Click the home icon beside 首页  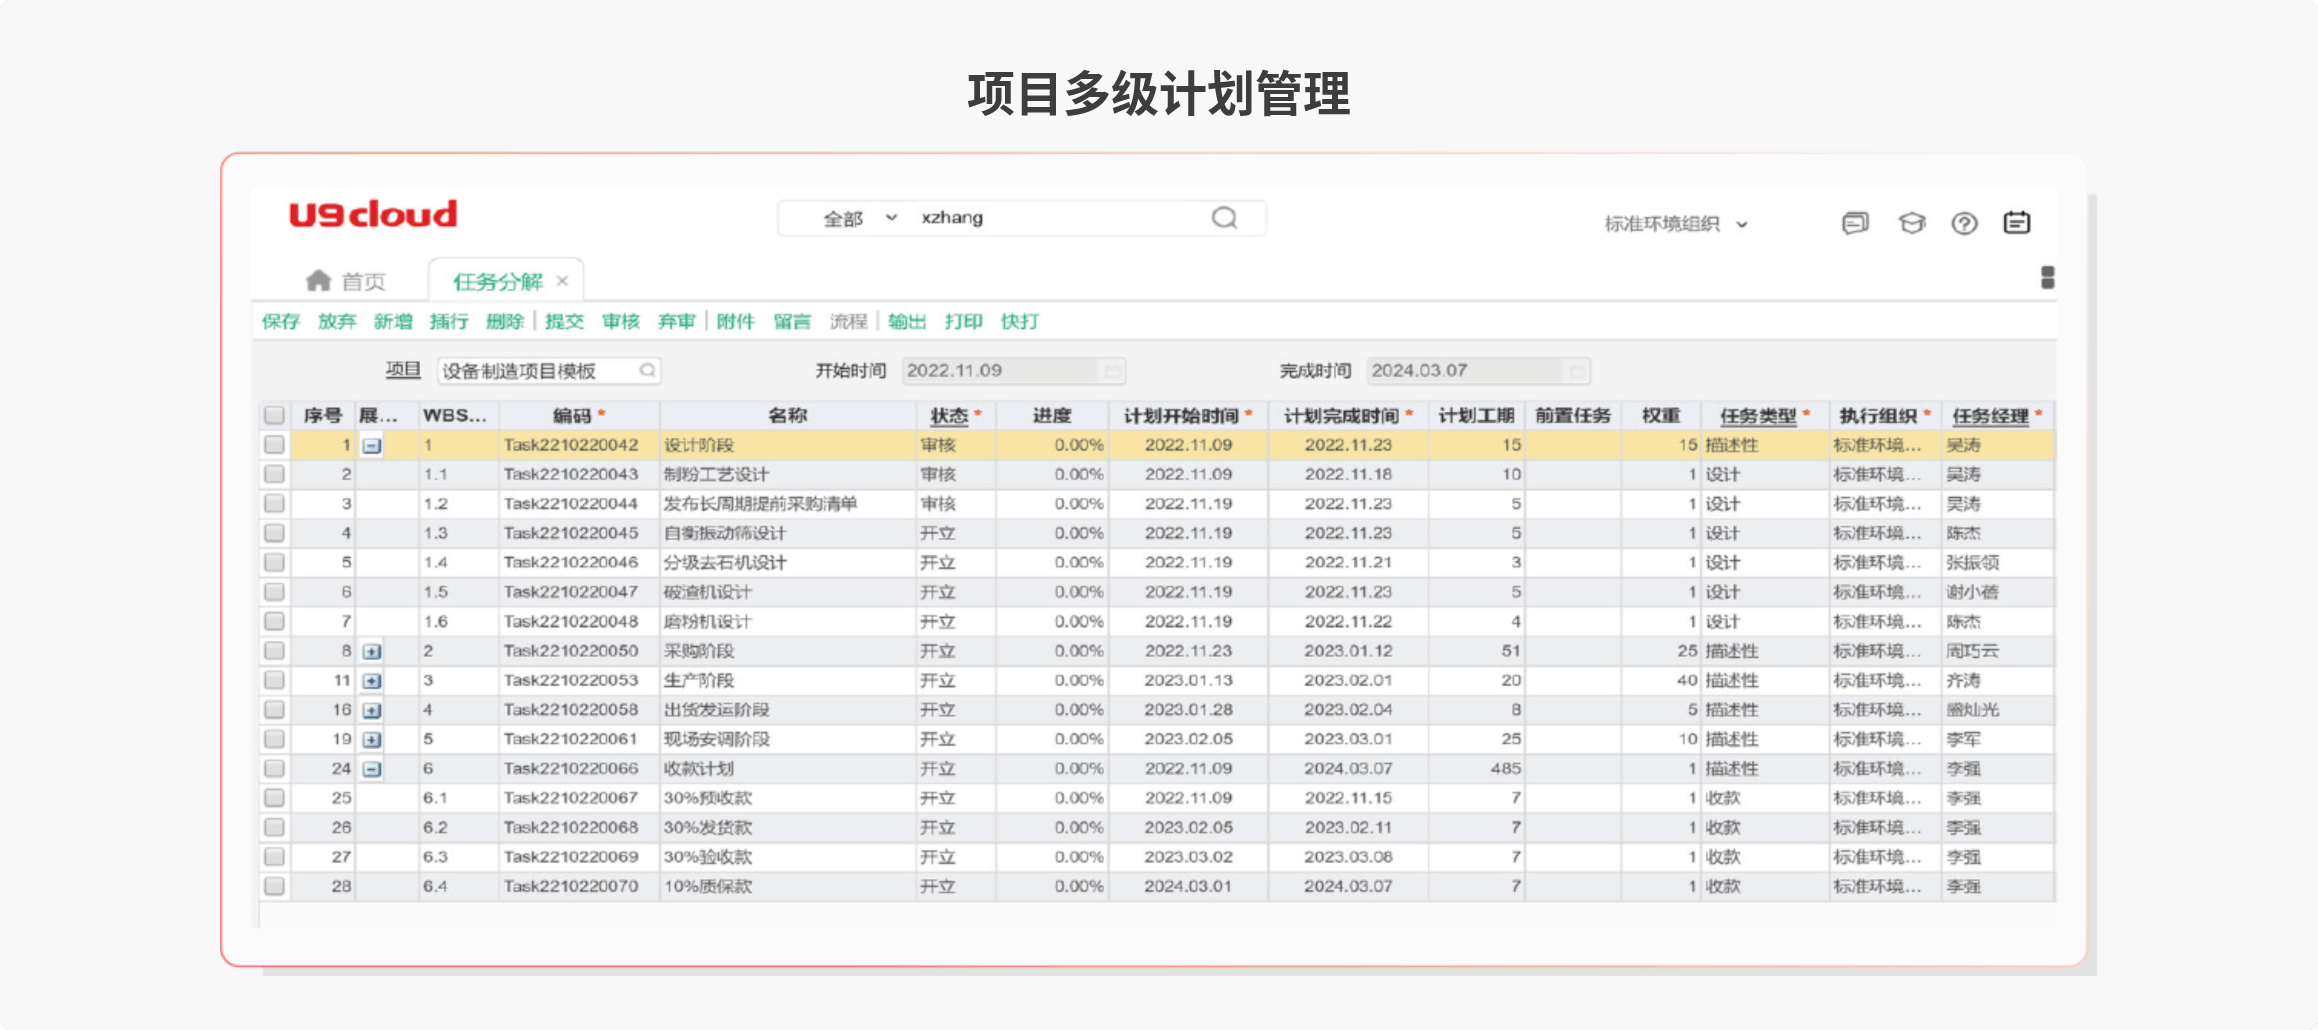(318, 281)
